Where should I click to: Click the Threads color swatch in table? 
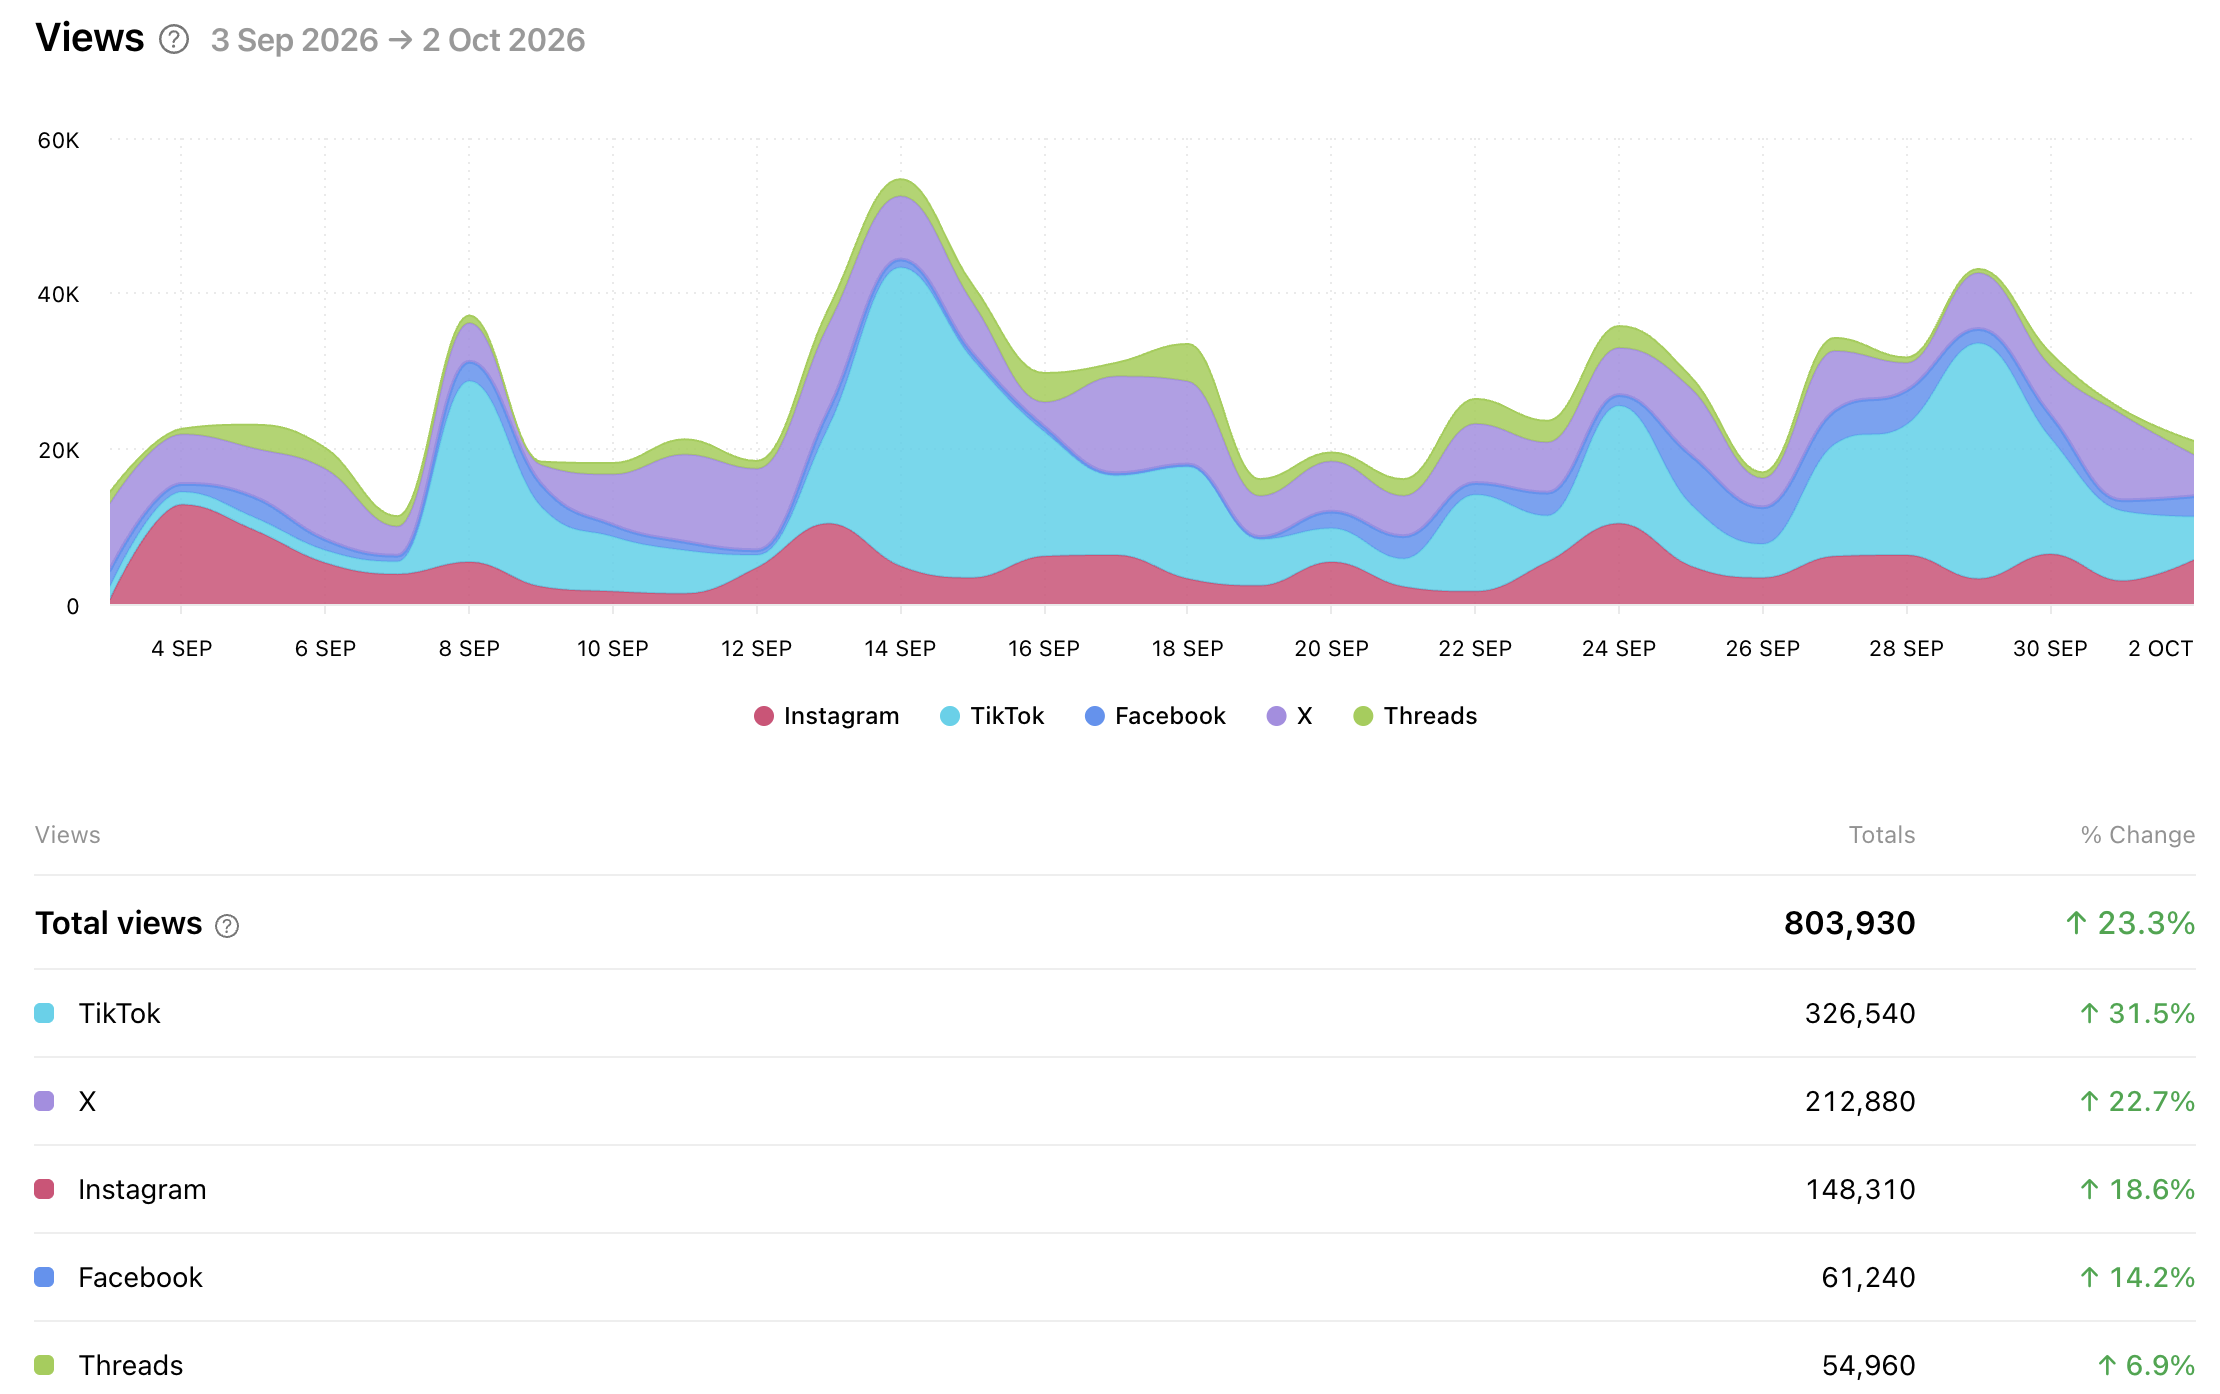click(x=44, y=1365)
